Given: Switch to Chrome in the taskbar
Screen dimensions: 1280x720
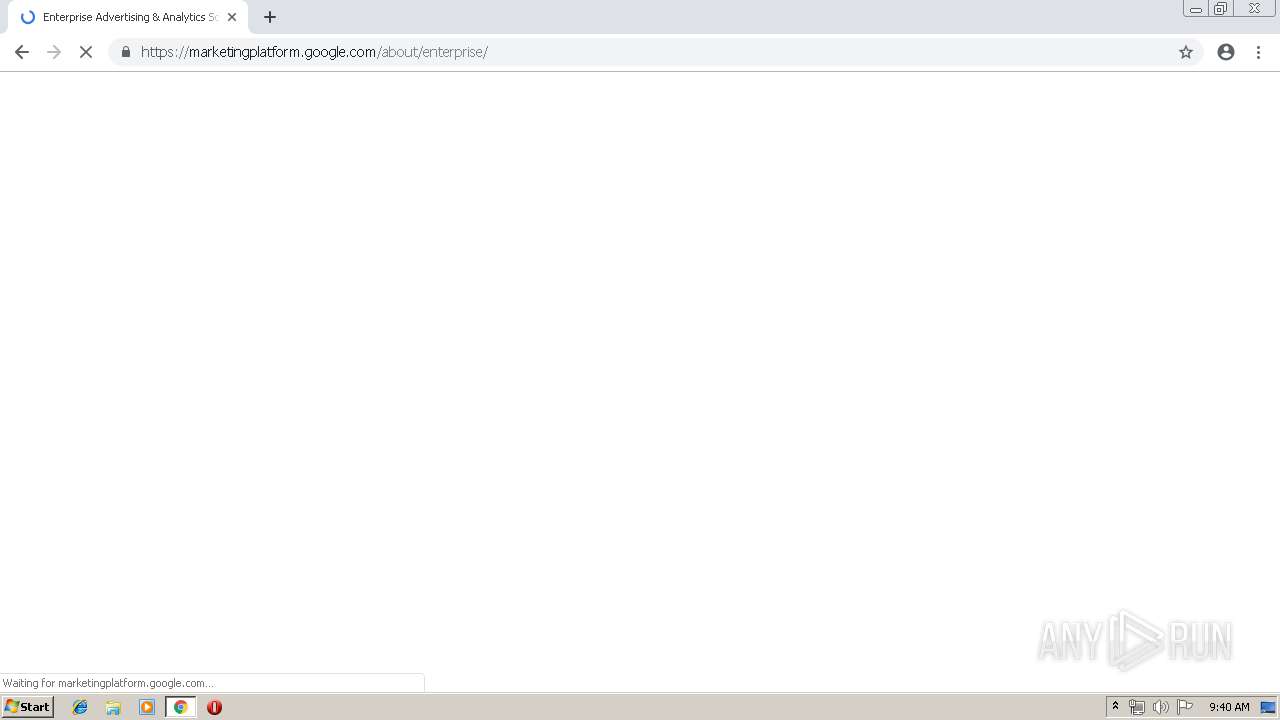Looking at the screenshot, I should tap(181, 707).
